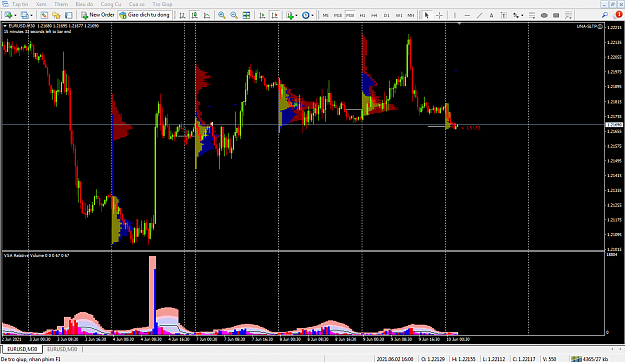The image size is (625, 362).
Task: Tile chart windows icon
Action: click(246, 15)
